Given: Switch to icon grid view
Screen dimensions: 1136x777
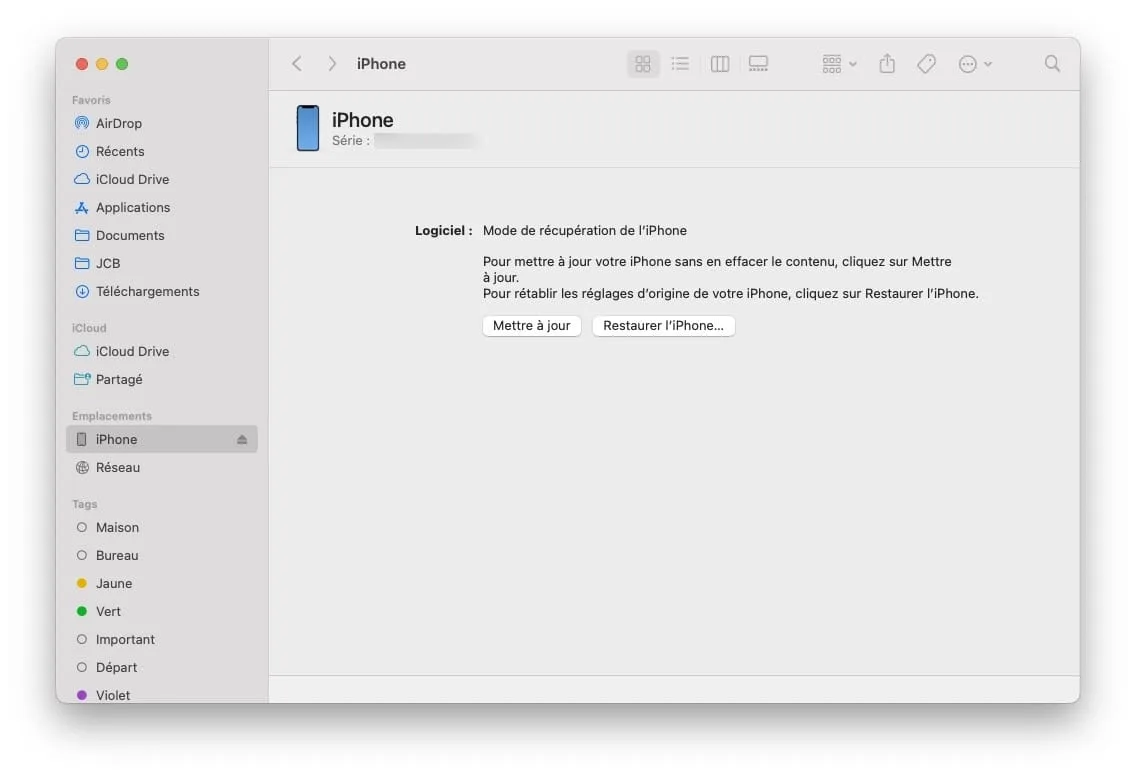Looking at the screenshot, I should point(643,64).
